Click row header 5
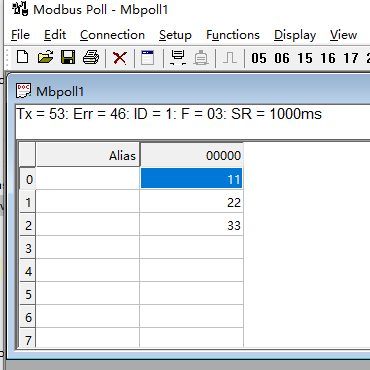Viewport: 370px width, 370px height. point(28,294)
